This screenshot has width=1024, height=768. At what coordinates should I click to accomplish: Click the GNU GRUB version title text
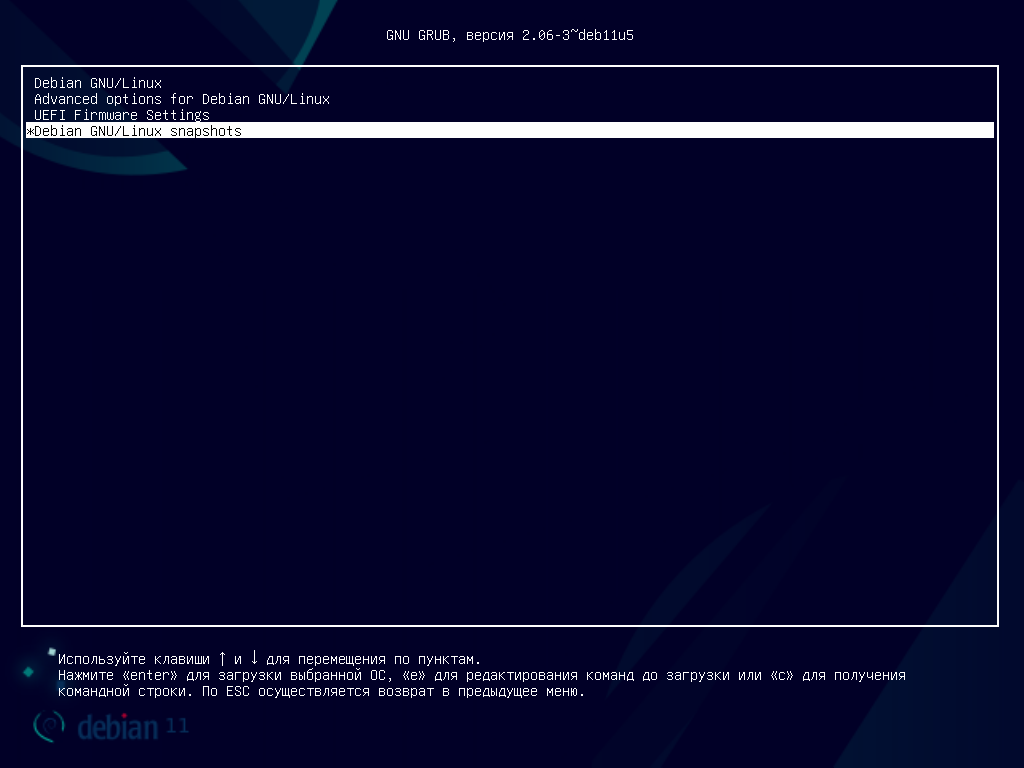tap(509, 35)
